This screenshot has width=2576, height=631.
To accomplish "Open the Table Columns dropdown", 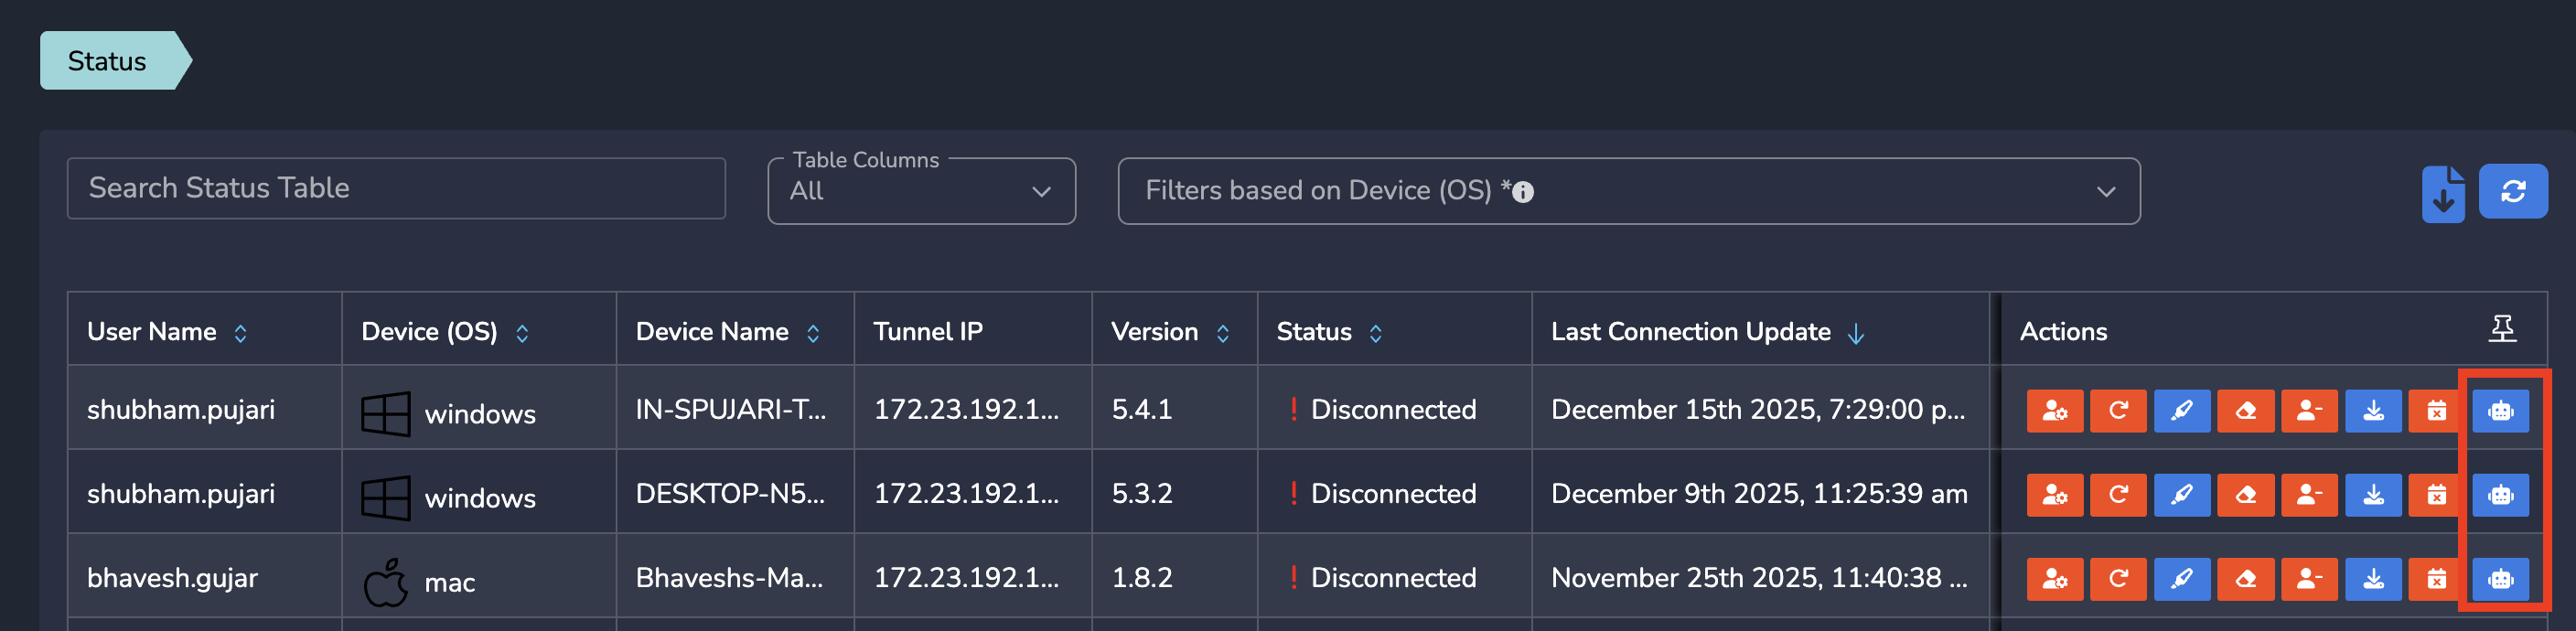I will (920, 191).
